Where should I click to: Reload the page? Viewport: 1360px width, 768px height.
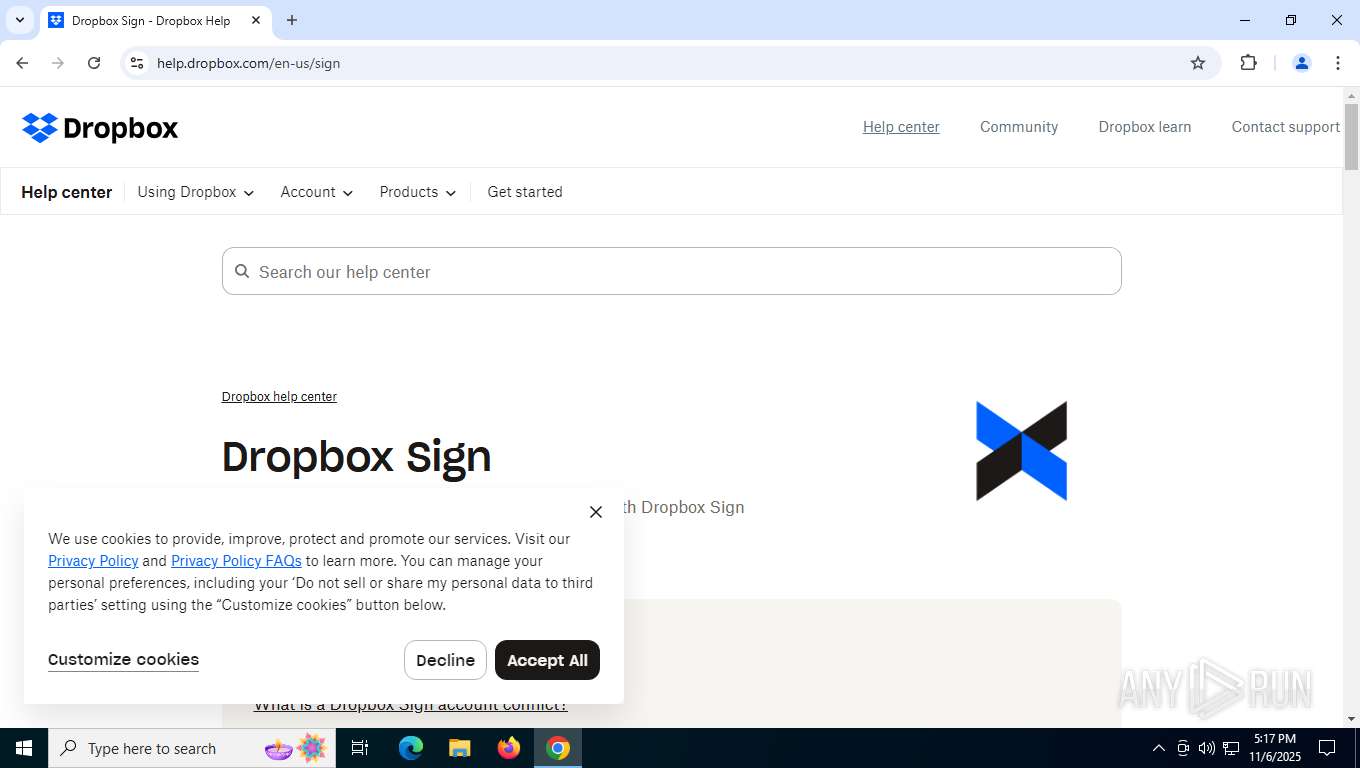pos(94,63)
